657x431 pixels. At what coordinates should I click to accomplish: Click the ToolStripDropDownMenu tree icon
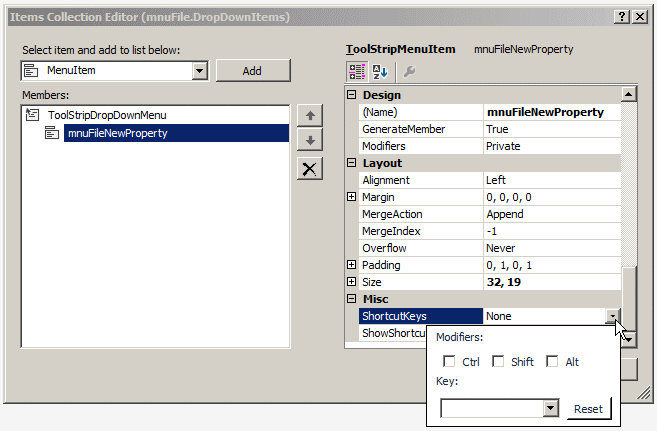point(33,115)
